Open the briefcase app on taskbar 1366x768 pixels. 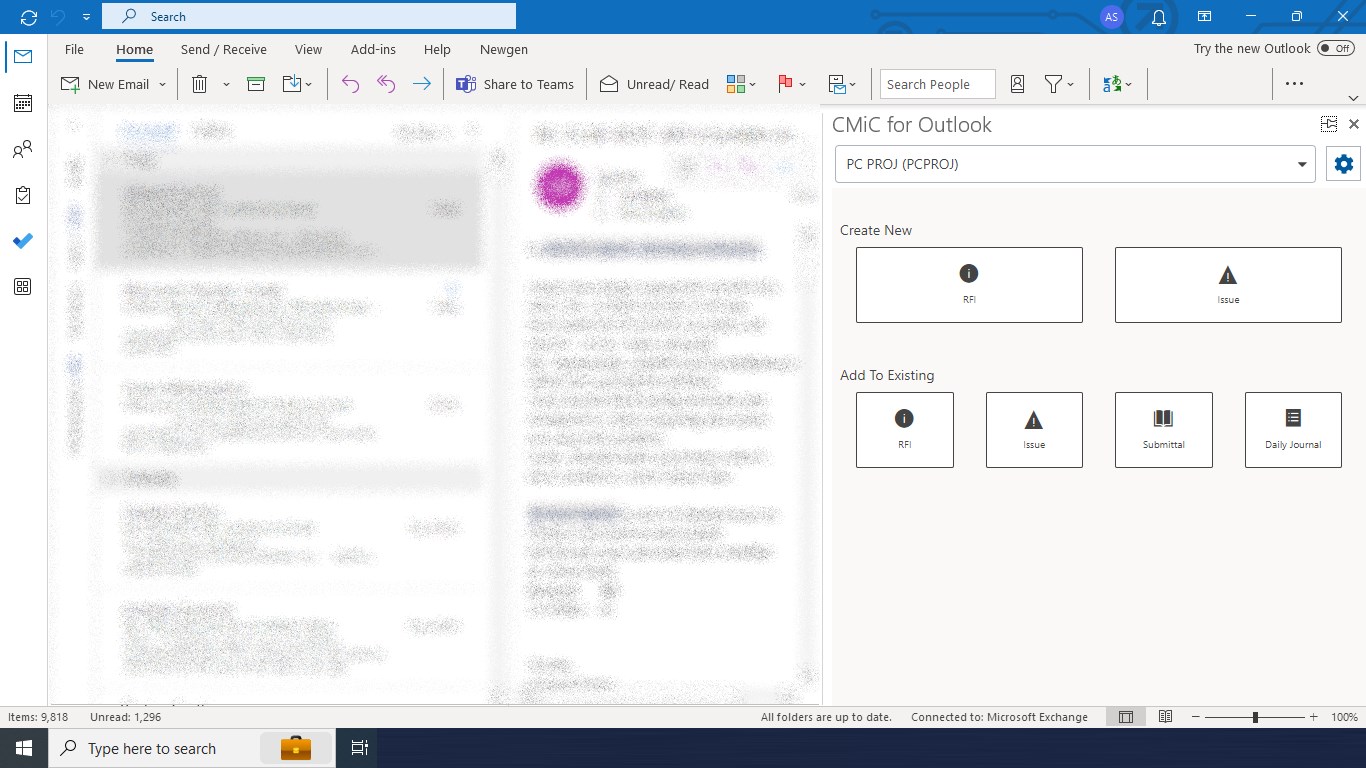coord(296,748)
